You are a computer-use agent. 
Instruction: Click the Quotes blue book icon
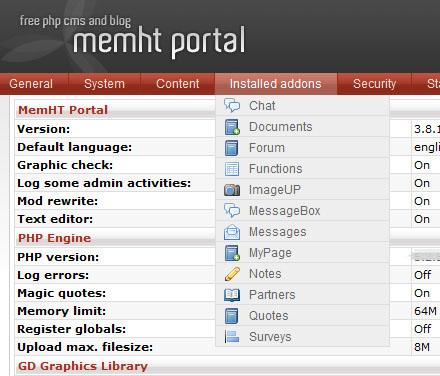232,316
